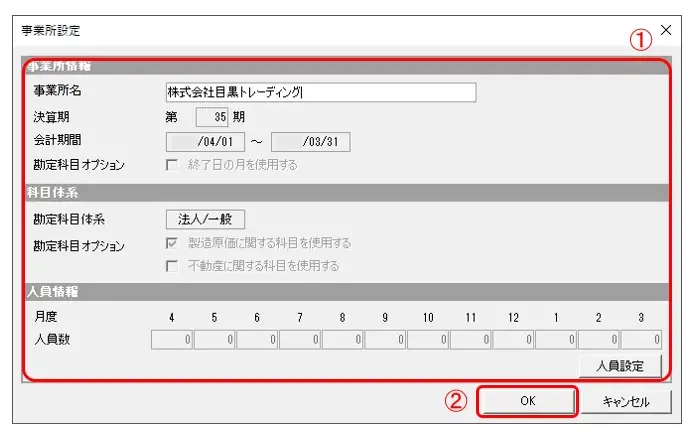The height and width of the screenshot is (435, 693).
Task: Open the 法人/一般 勘定科目体系 selector
Action: coord(204,219)
